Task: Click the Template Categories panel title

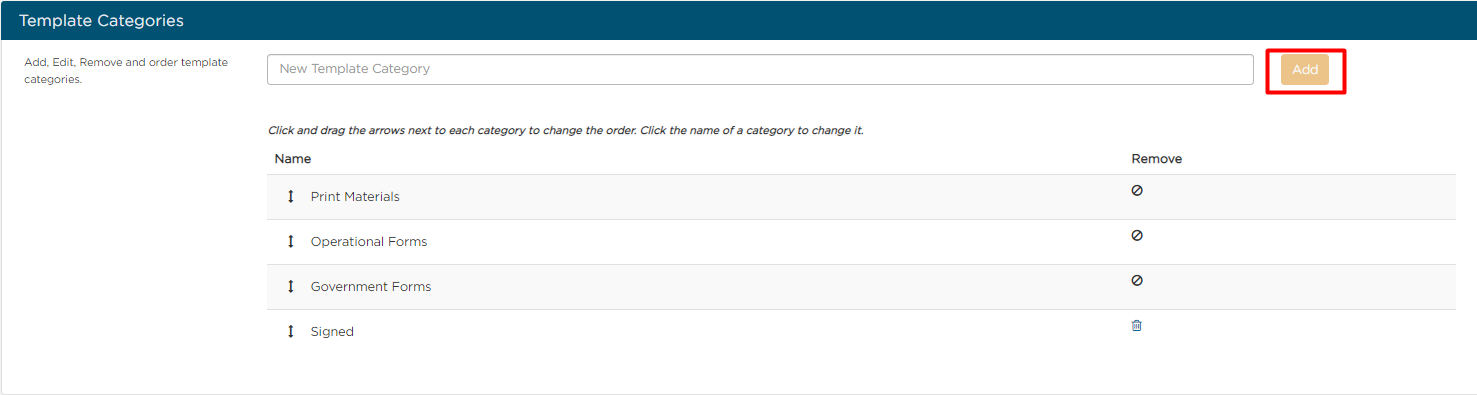Action: coord(101,20)
